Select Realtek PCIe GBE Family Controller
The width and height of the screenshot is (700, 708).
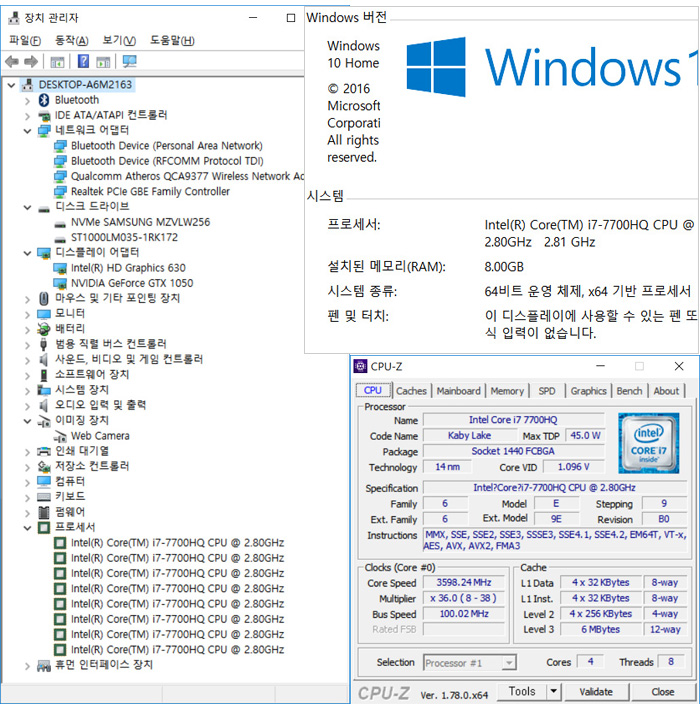coord(150,191)
